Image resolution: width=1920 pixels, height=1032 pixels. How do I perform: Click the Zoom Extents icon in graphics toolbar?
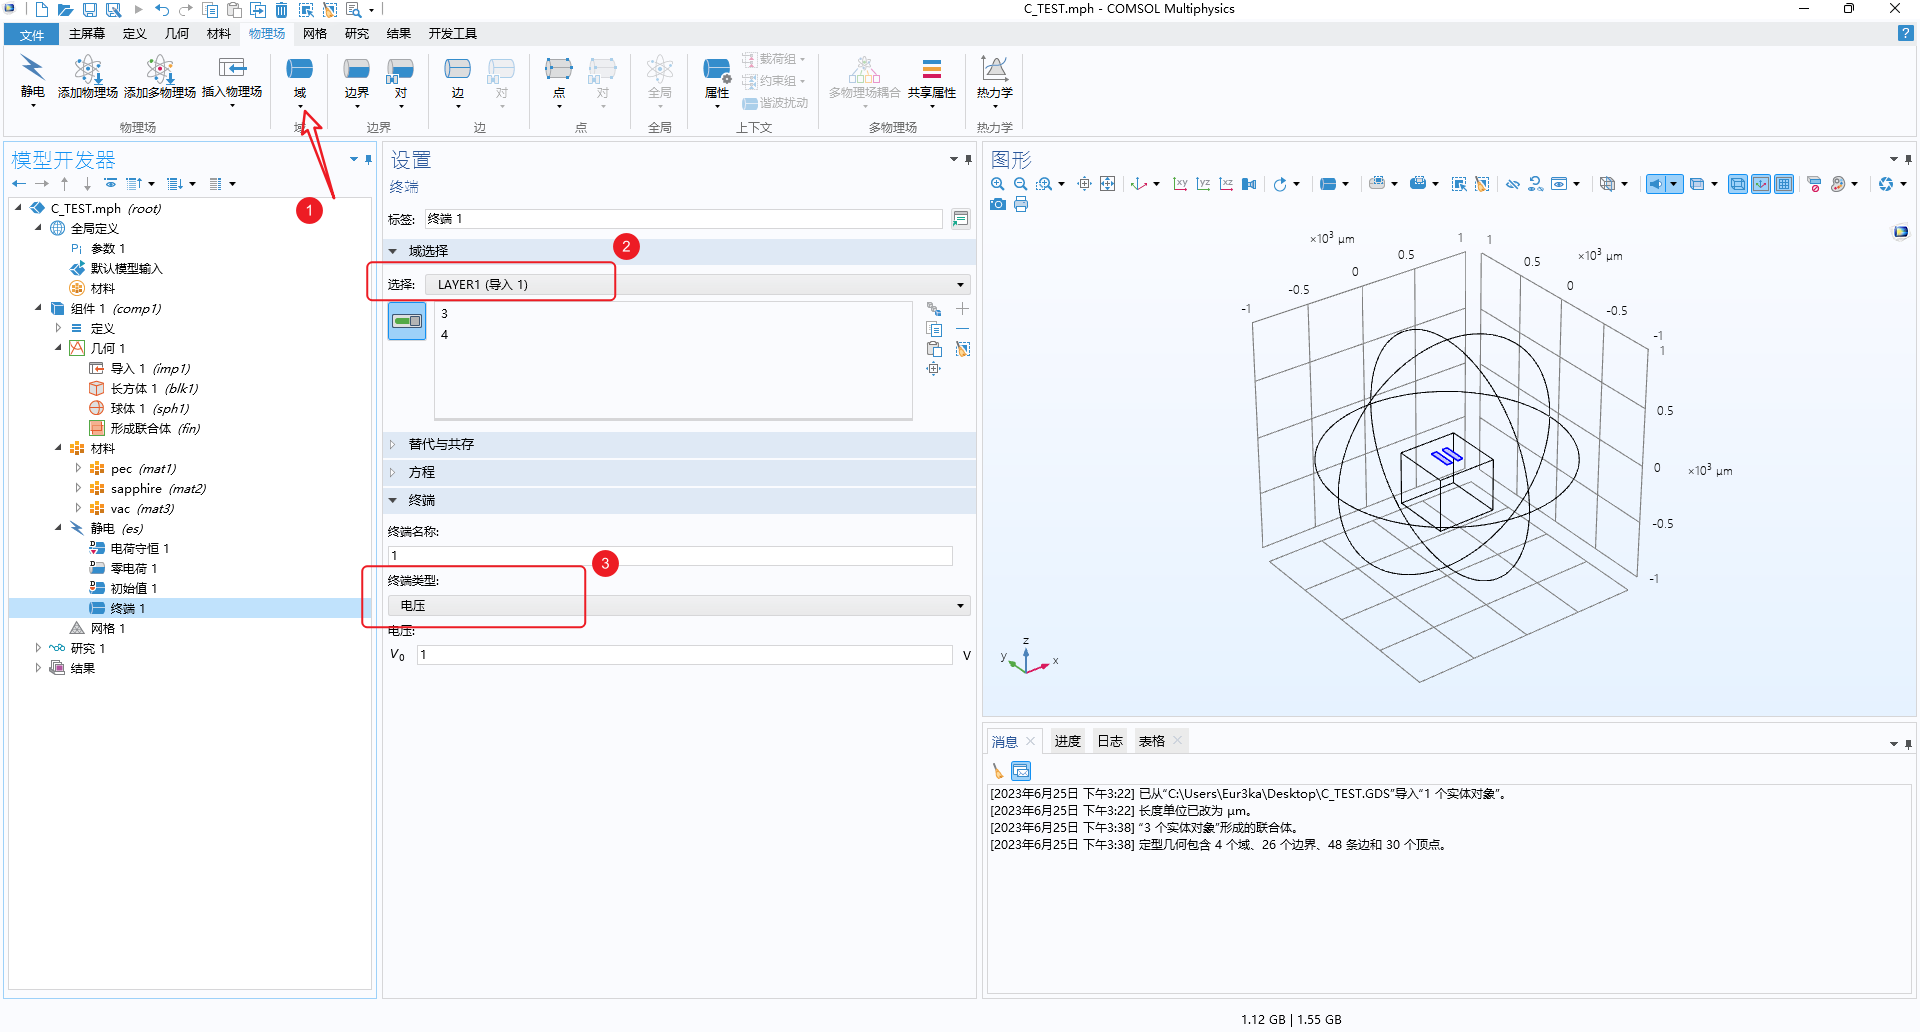point(1107,184)
